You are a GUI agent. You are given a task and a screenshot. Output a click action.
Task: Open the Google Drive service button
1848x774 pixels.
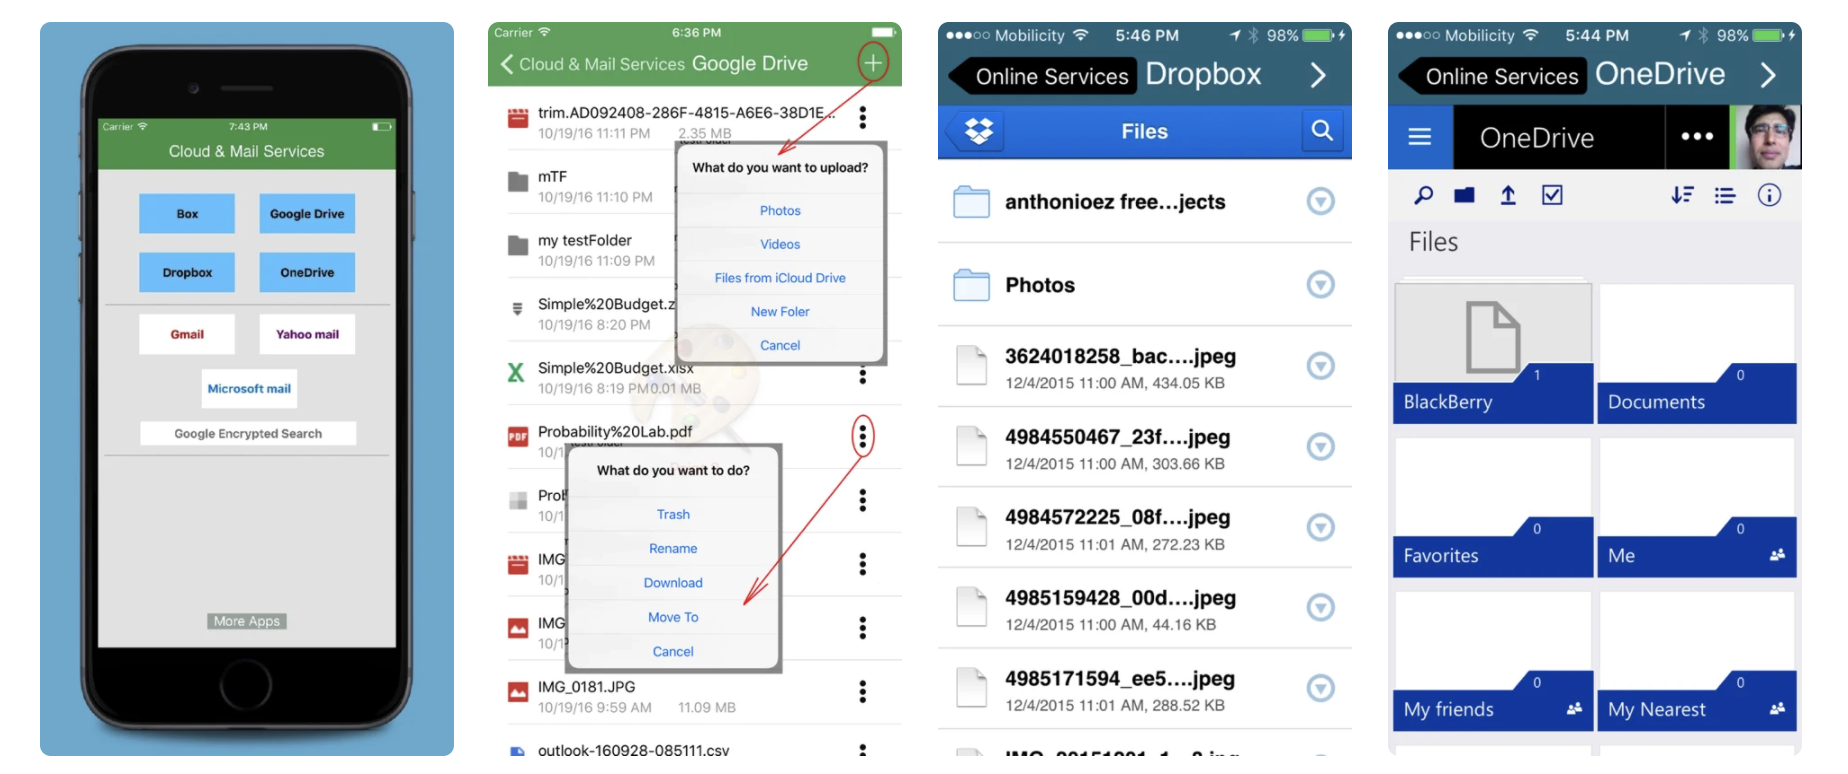tap(307, 214)
